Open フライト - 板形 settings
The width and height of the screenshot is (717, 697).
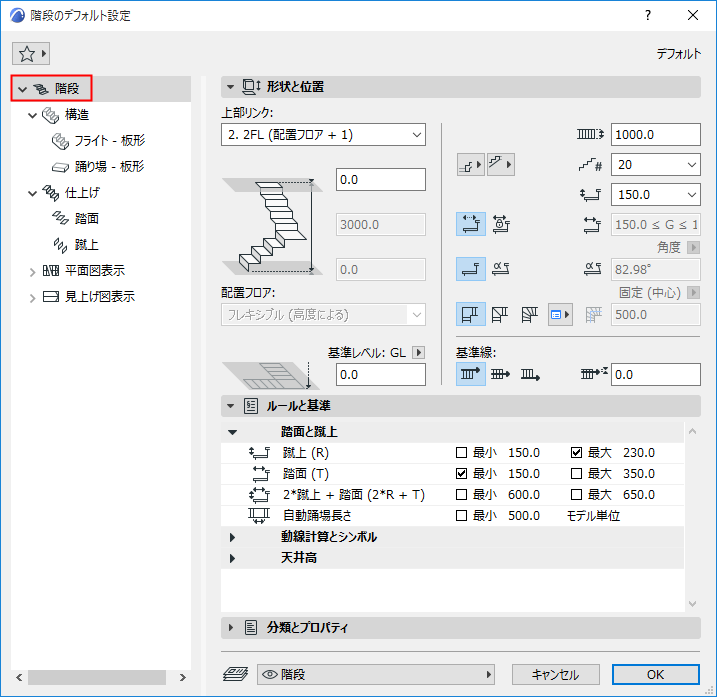click(x=110, y=140)
